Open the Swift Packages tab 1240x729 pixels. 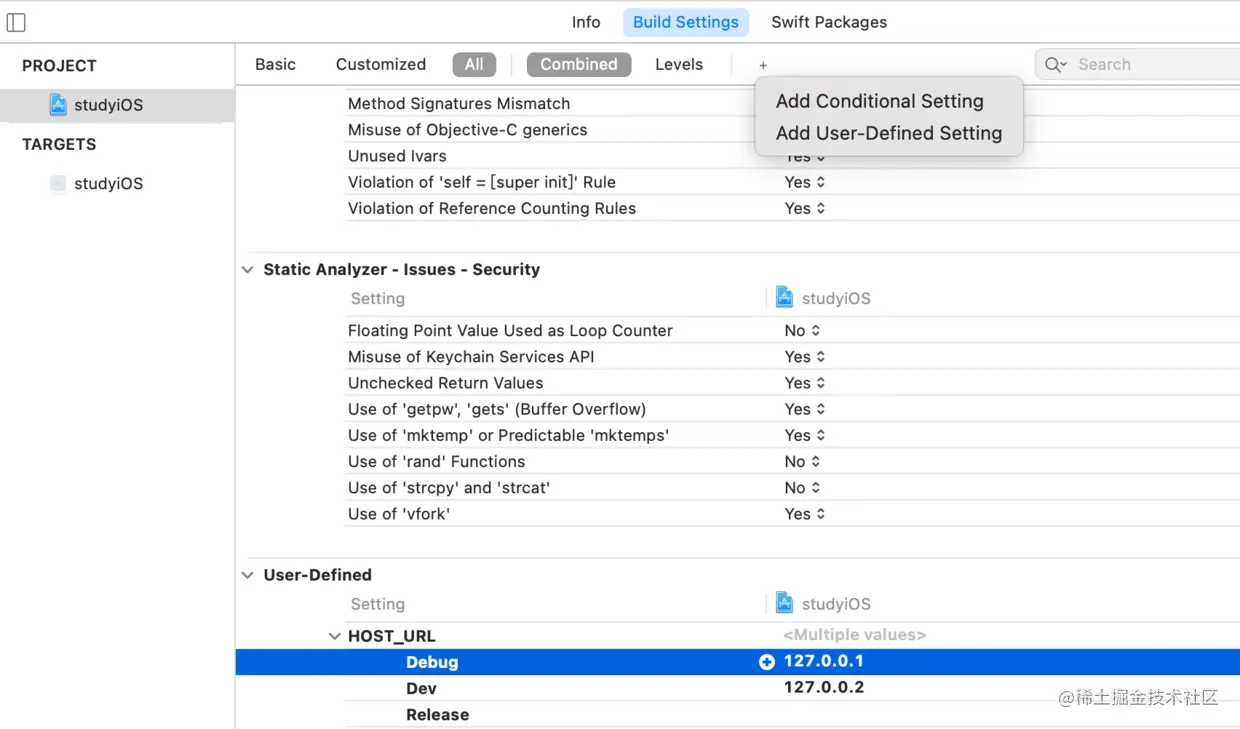tap(829, 21)
